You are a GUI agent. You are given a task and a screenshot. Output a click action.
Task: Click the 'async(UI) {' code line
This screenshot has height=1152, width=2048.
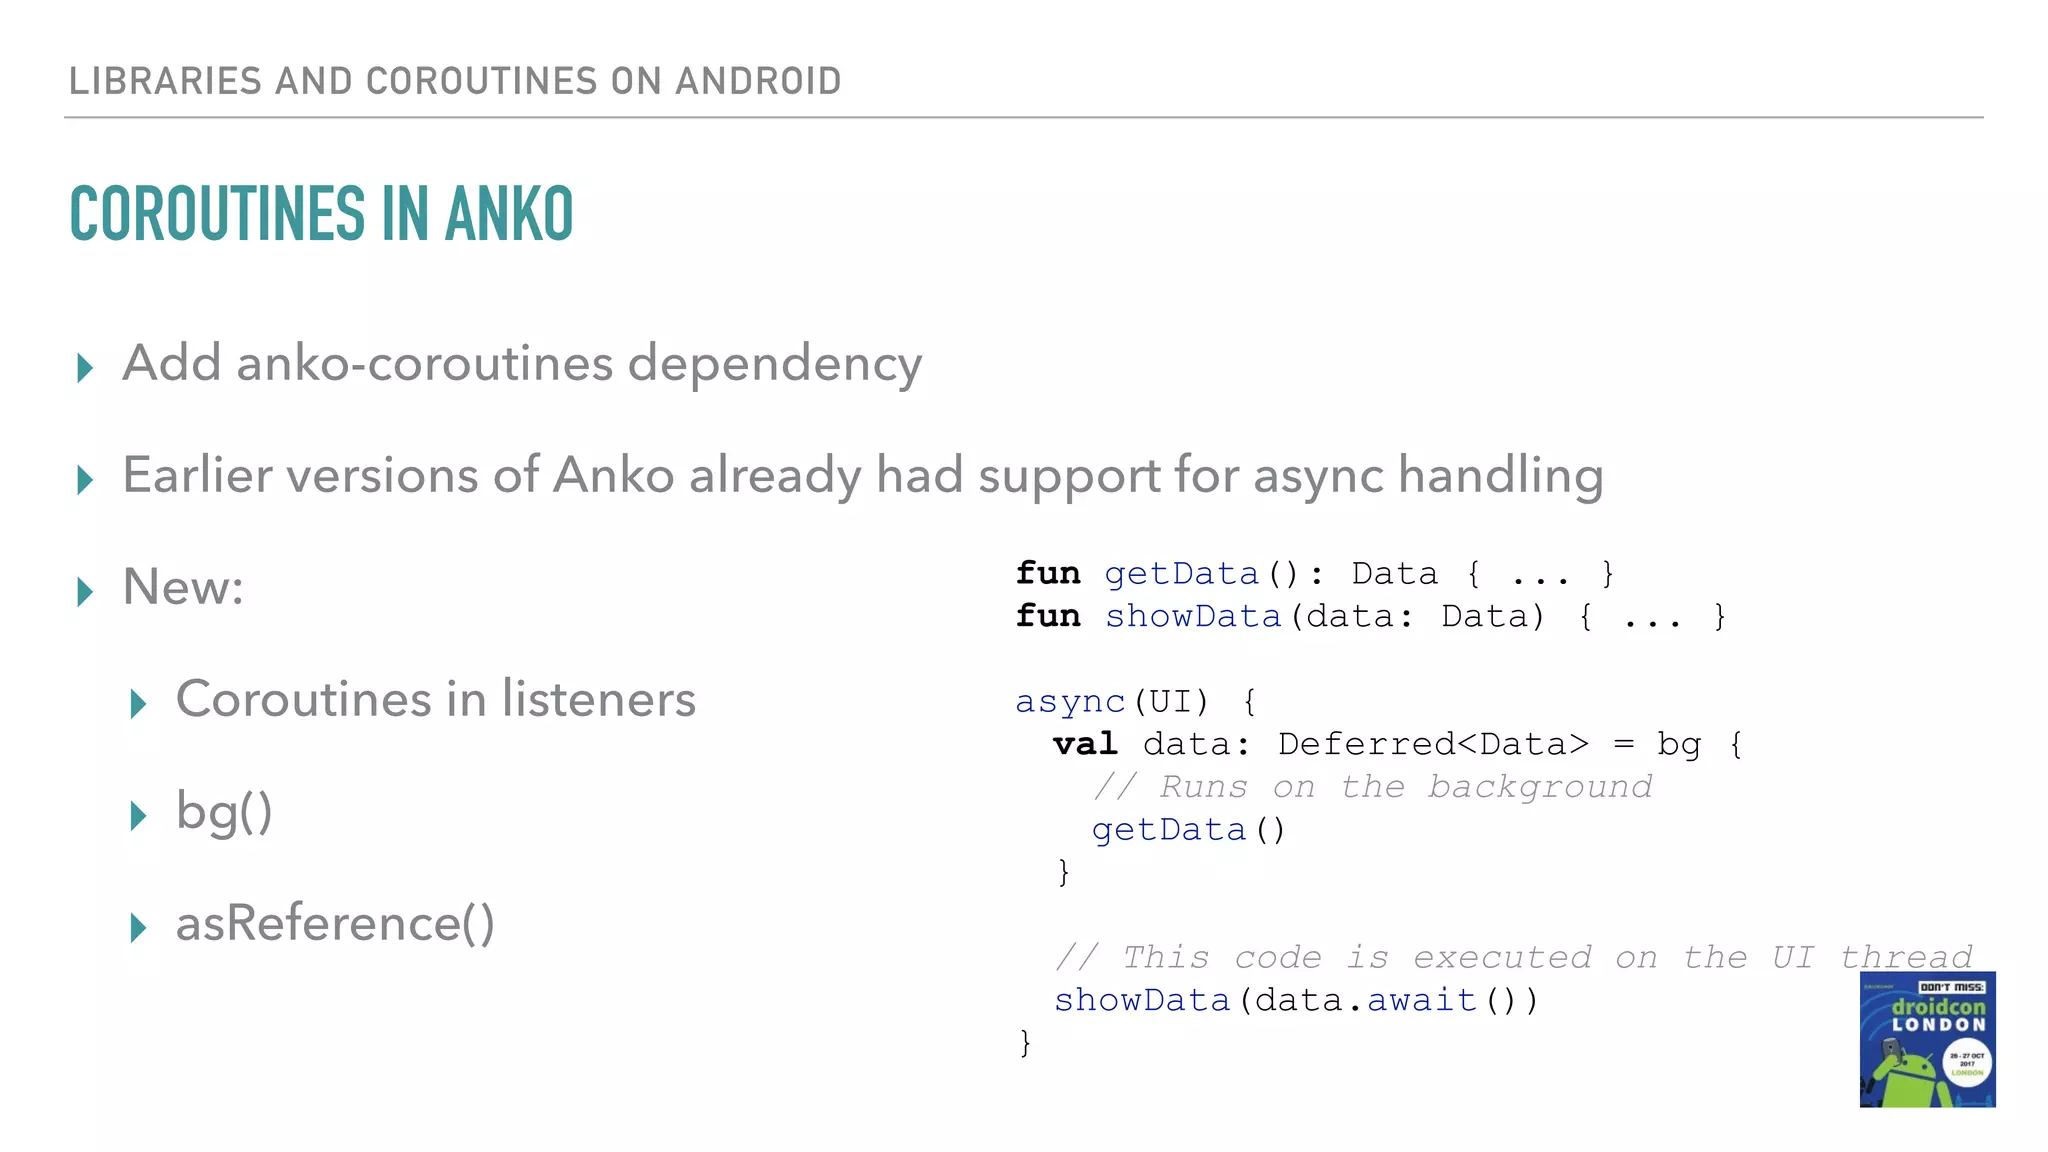(1136, 702)
